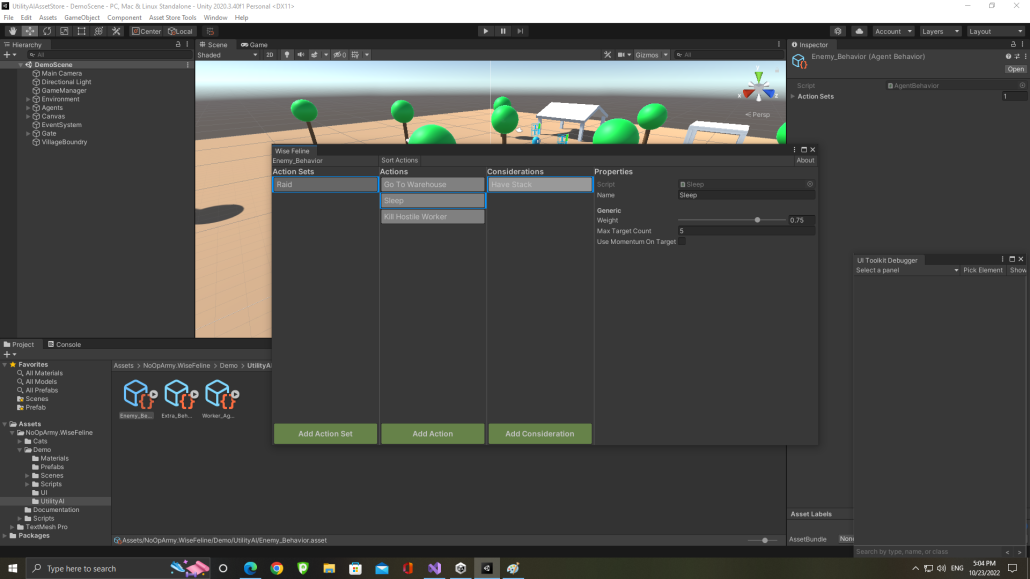The image size is (1030, 579).
Task: Select the Scale tool
Action: coord(64,31)
